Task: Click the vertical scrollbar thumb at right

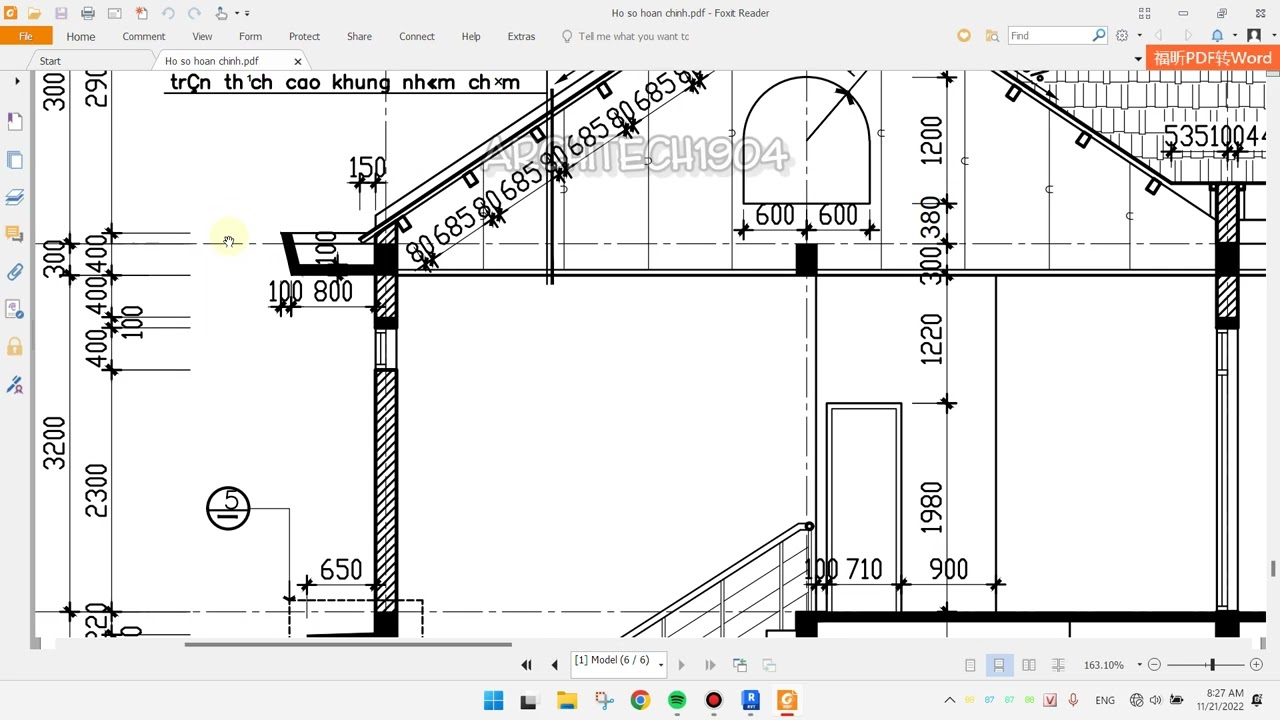Action: [x=1273, y=569]
